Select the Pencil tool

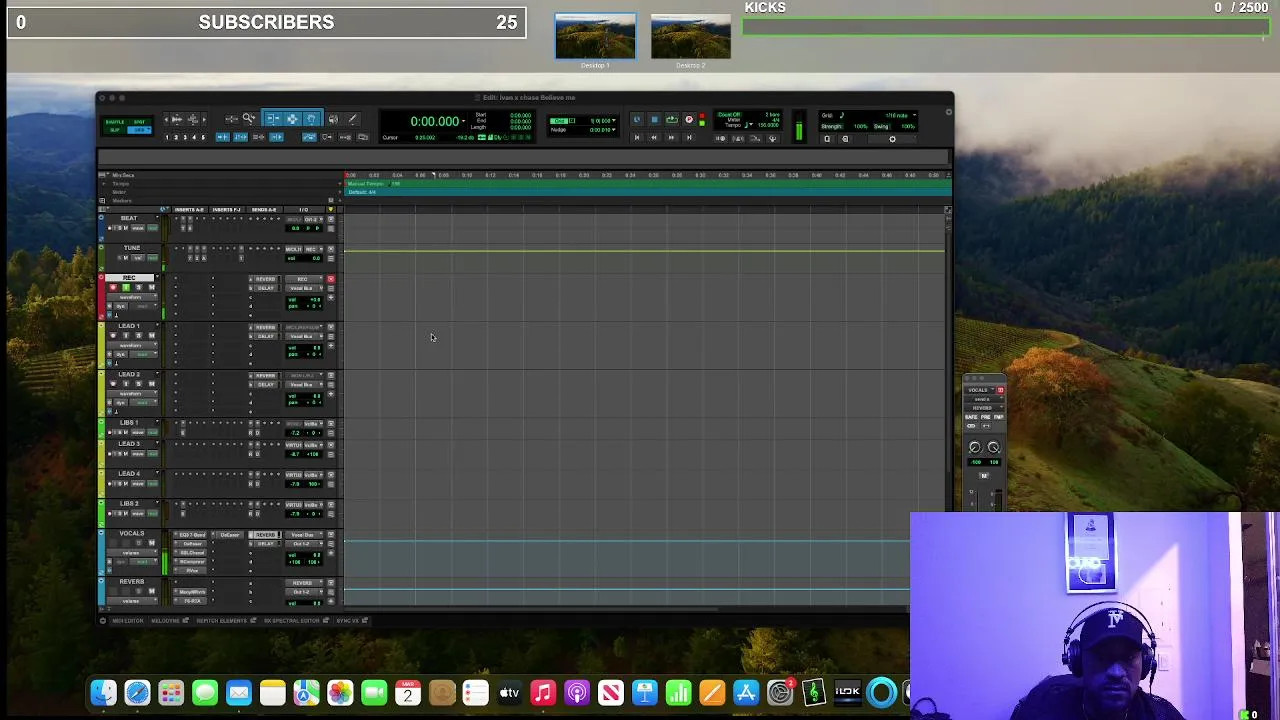coord(353,118)
